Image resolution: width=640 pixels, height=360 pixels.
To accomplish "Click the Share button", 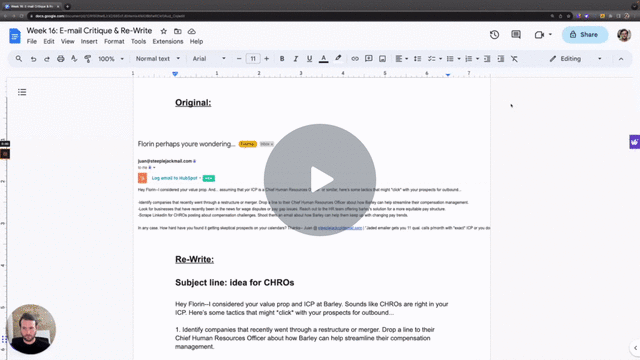I will point(584,35).
